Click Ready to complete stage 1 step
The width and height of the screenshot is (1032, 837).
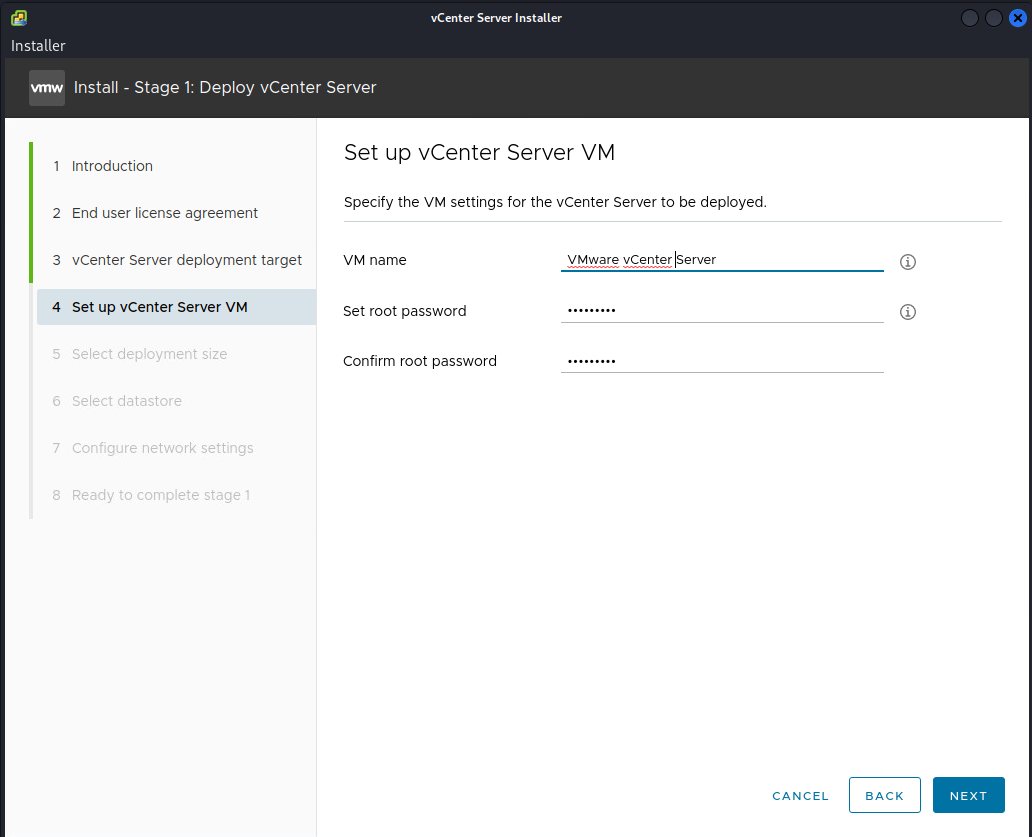click(160, 495)
